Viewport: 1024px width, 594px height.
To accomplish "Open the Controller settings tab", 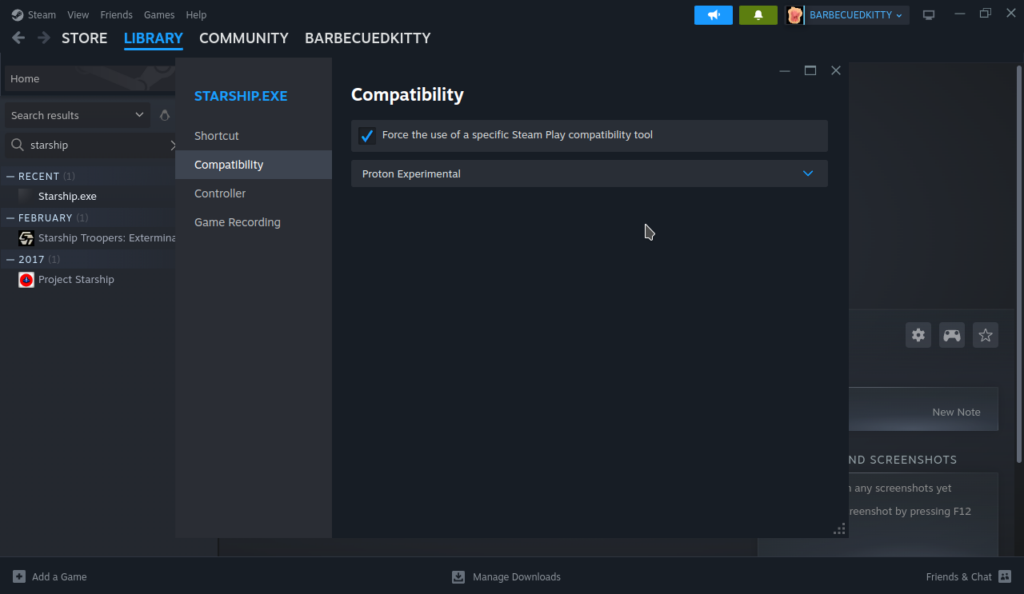I will [220, 194].
